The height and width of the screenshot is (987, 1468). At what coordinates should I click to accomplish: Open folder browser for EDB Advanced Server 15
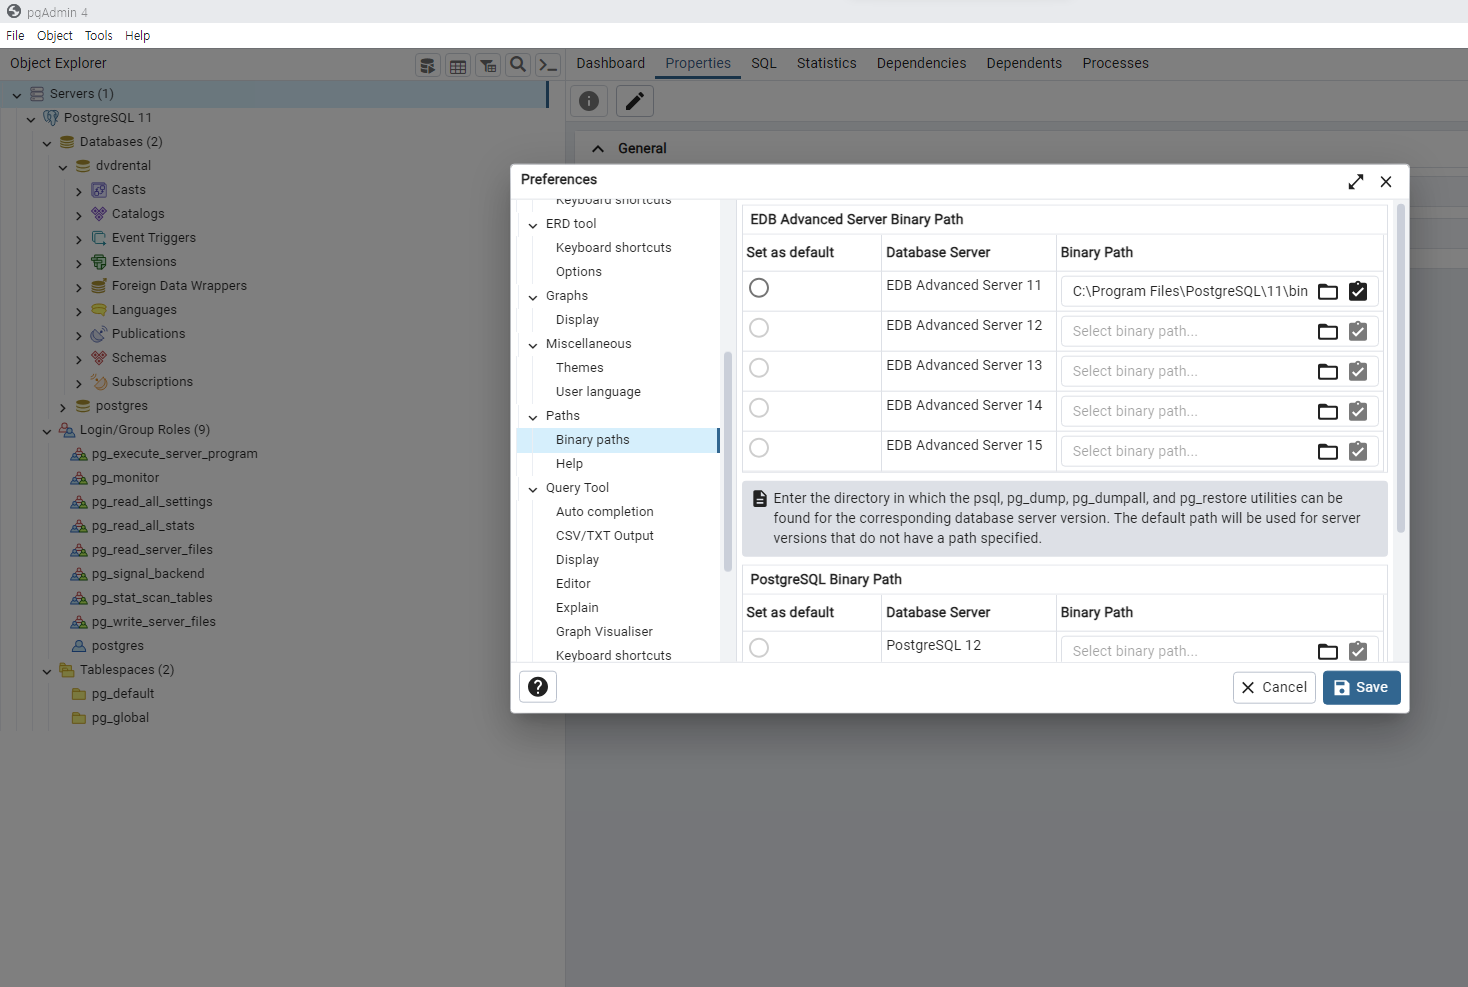click(1328, 452)
